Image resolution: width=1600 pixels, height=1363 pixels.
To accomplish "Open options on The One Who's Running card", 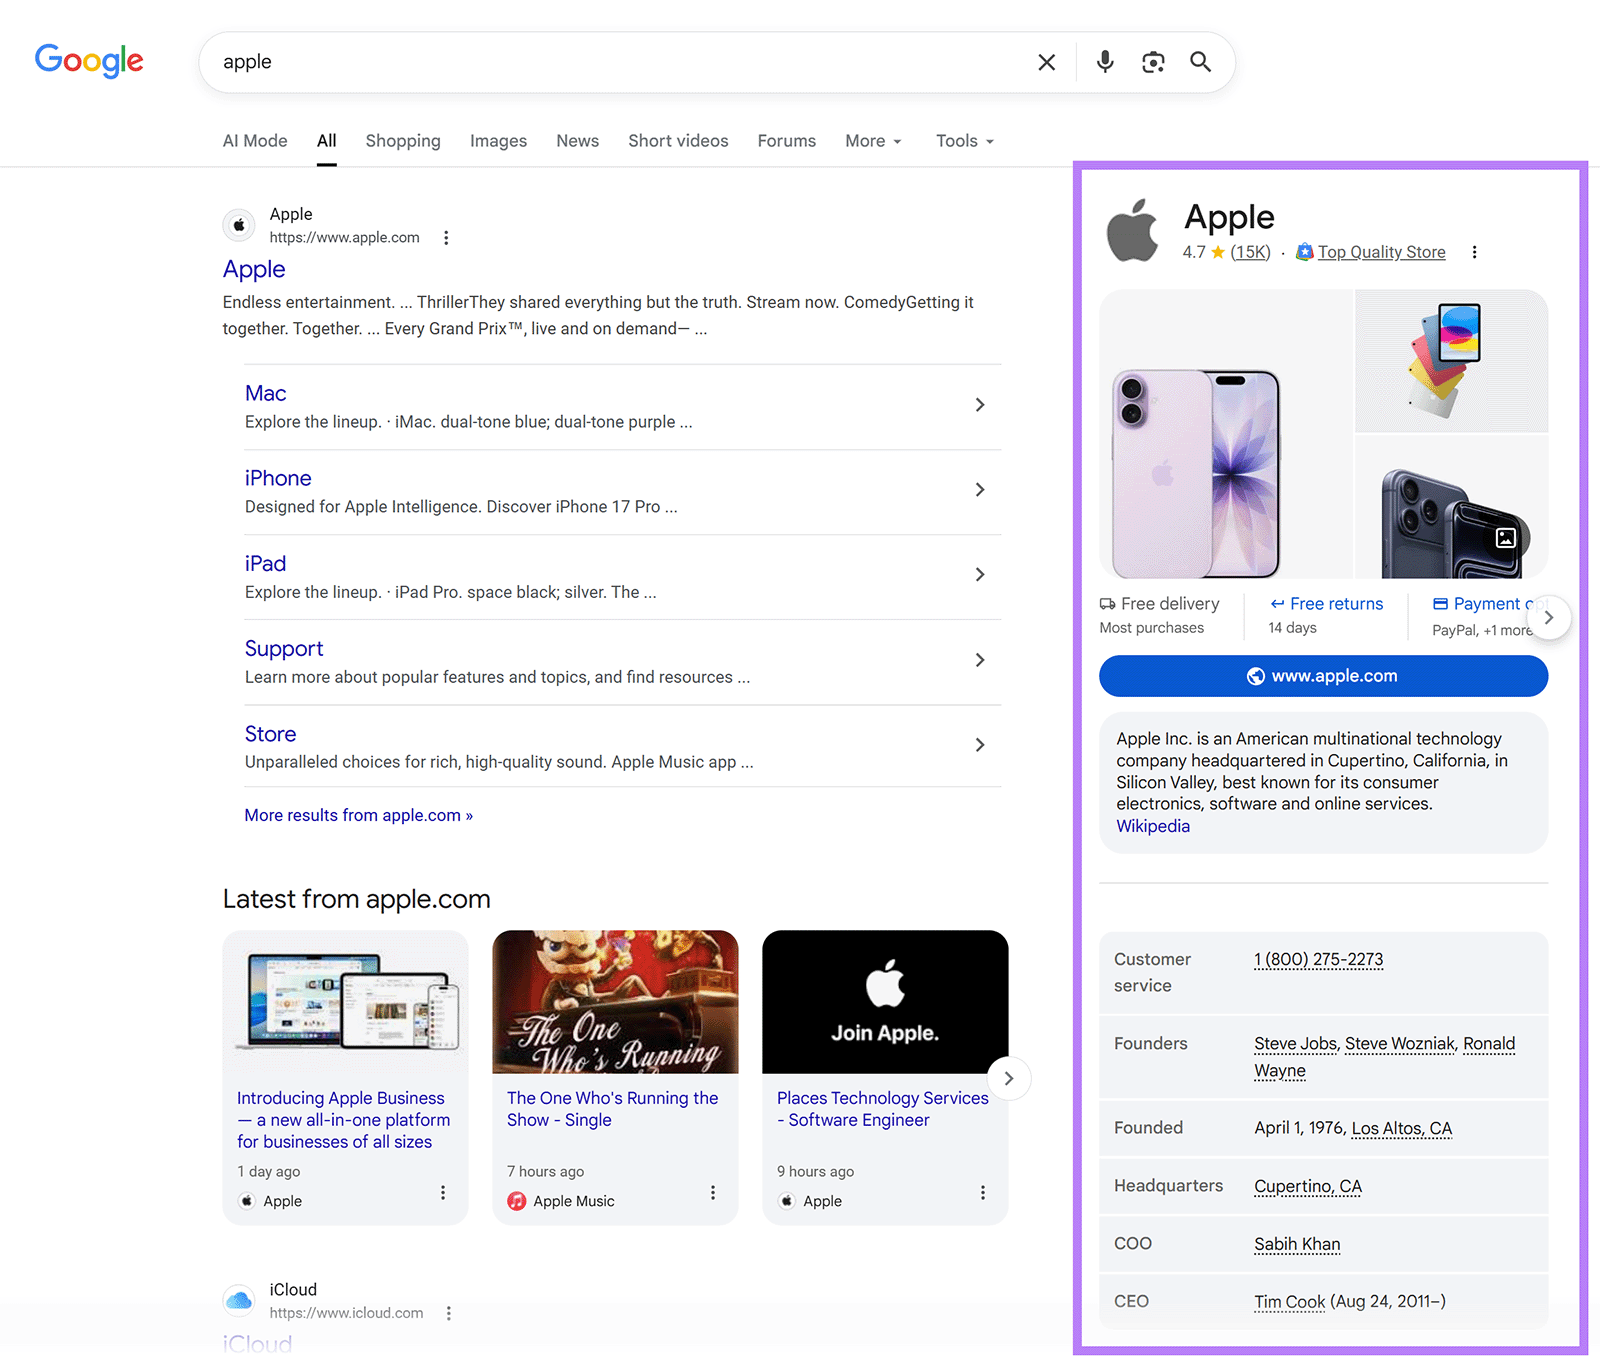I will point(713,1192).
